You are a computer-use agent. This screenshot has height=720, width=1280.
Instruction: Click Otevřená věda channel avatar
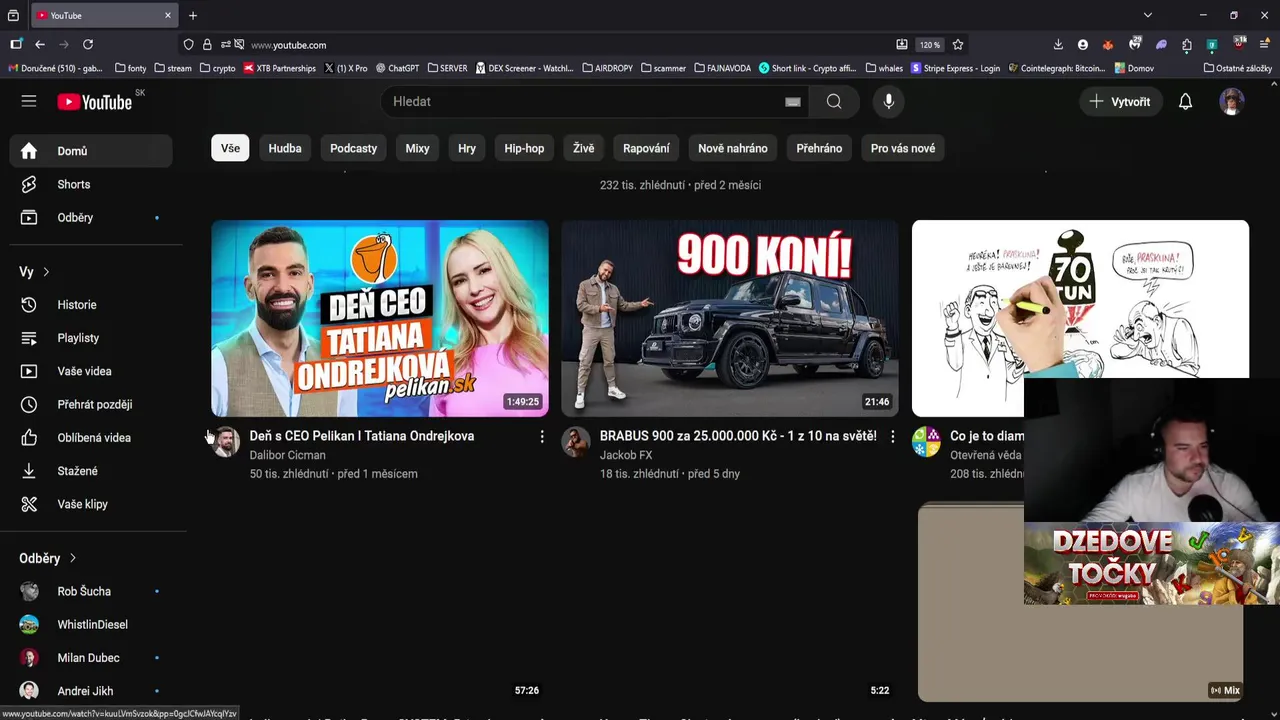tap(926, 442)
